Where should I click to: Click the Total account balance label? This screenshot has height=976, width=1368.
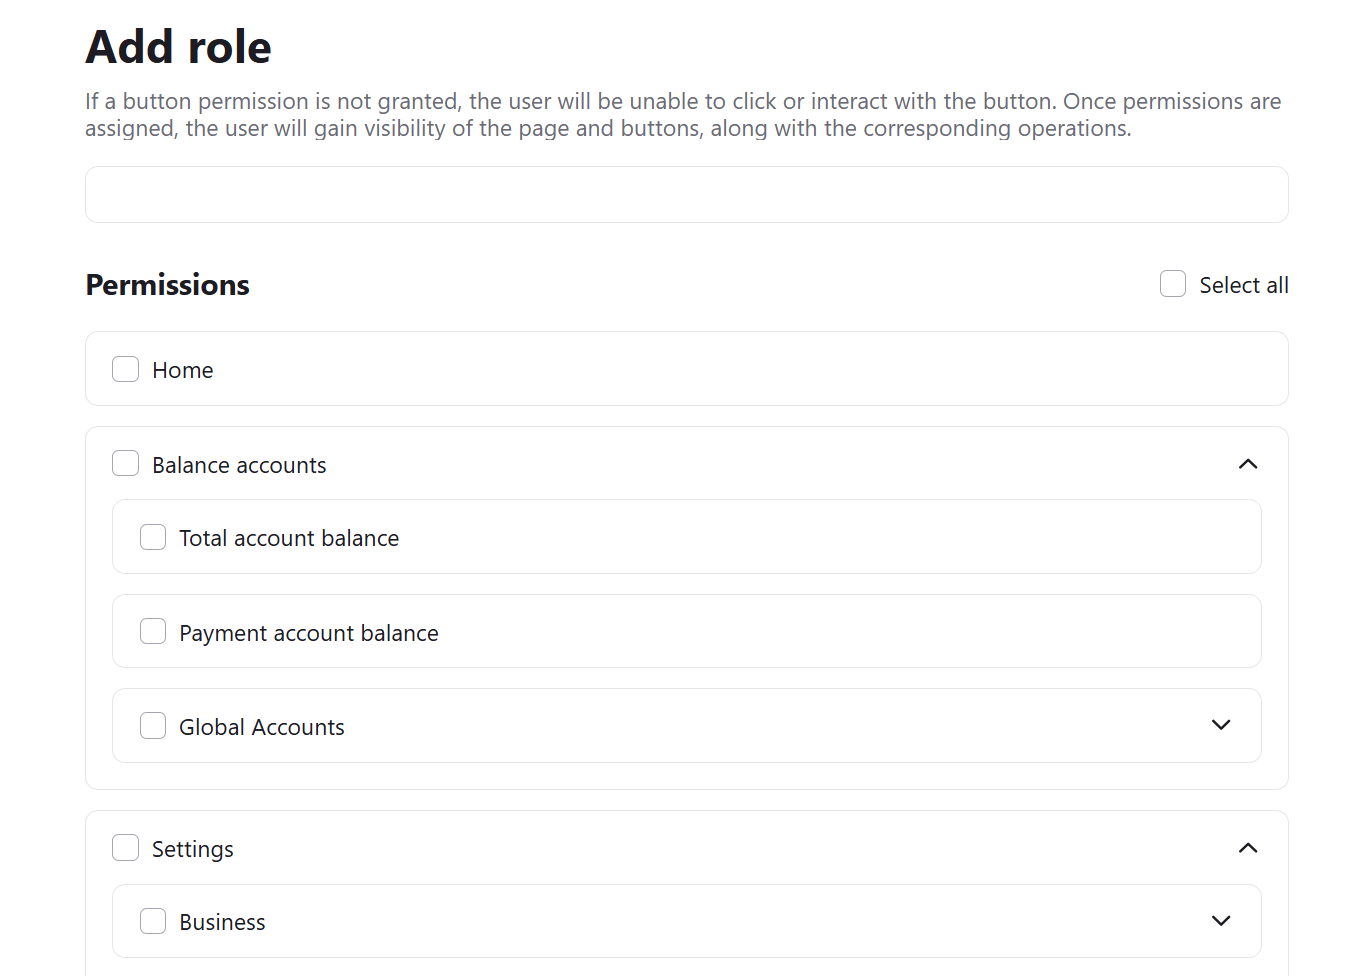288,537
